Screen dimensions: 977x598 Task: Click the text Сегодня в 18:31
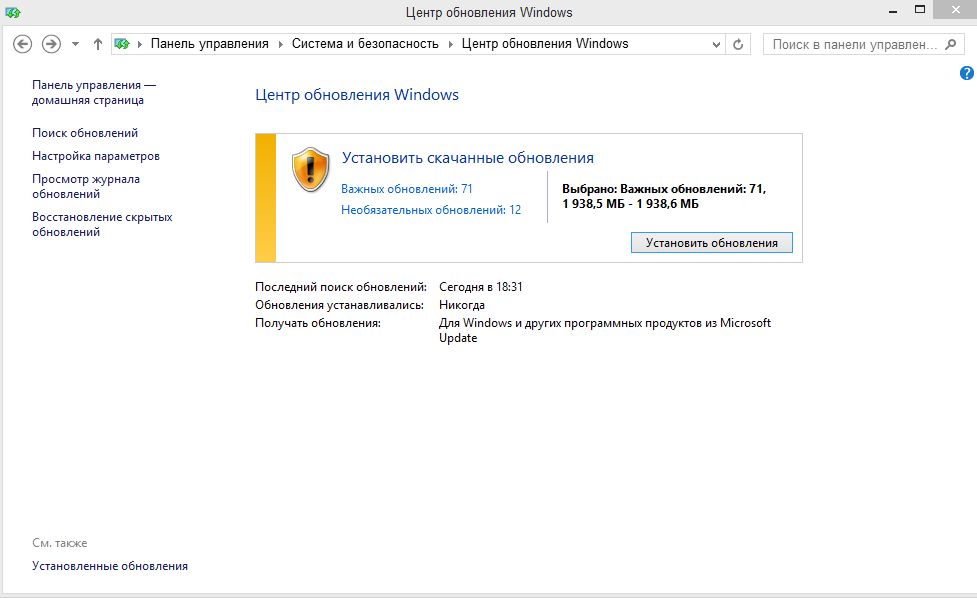480,287
